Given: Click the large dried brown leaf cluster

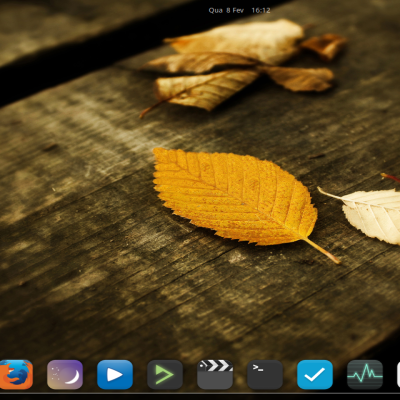Looking at the screenshot, I should click(233, 67).
